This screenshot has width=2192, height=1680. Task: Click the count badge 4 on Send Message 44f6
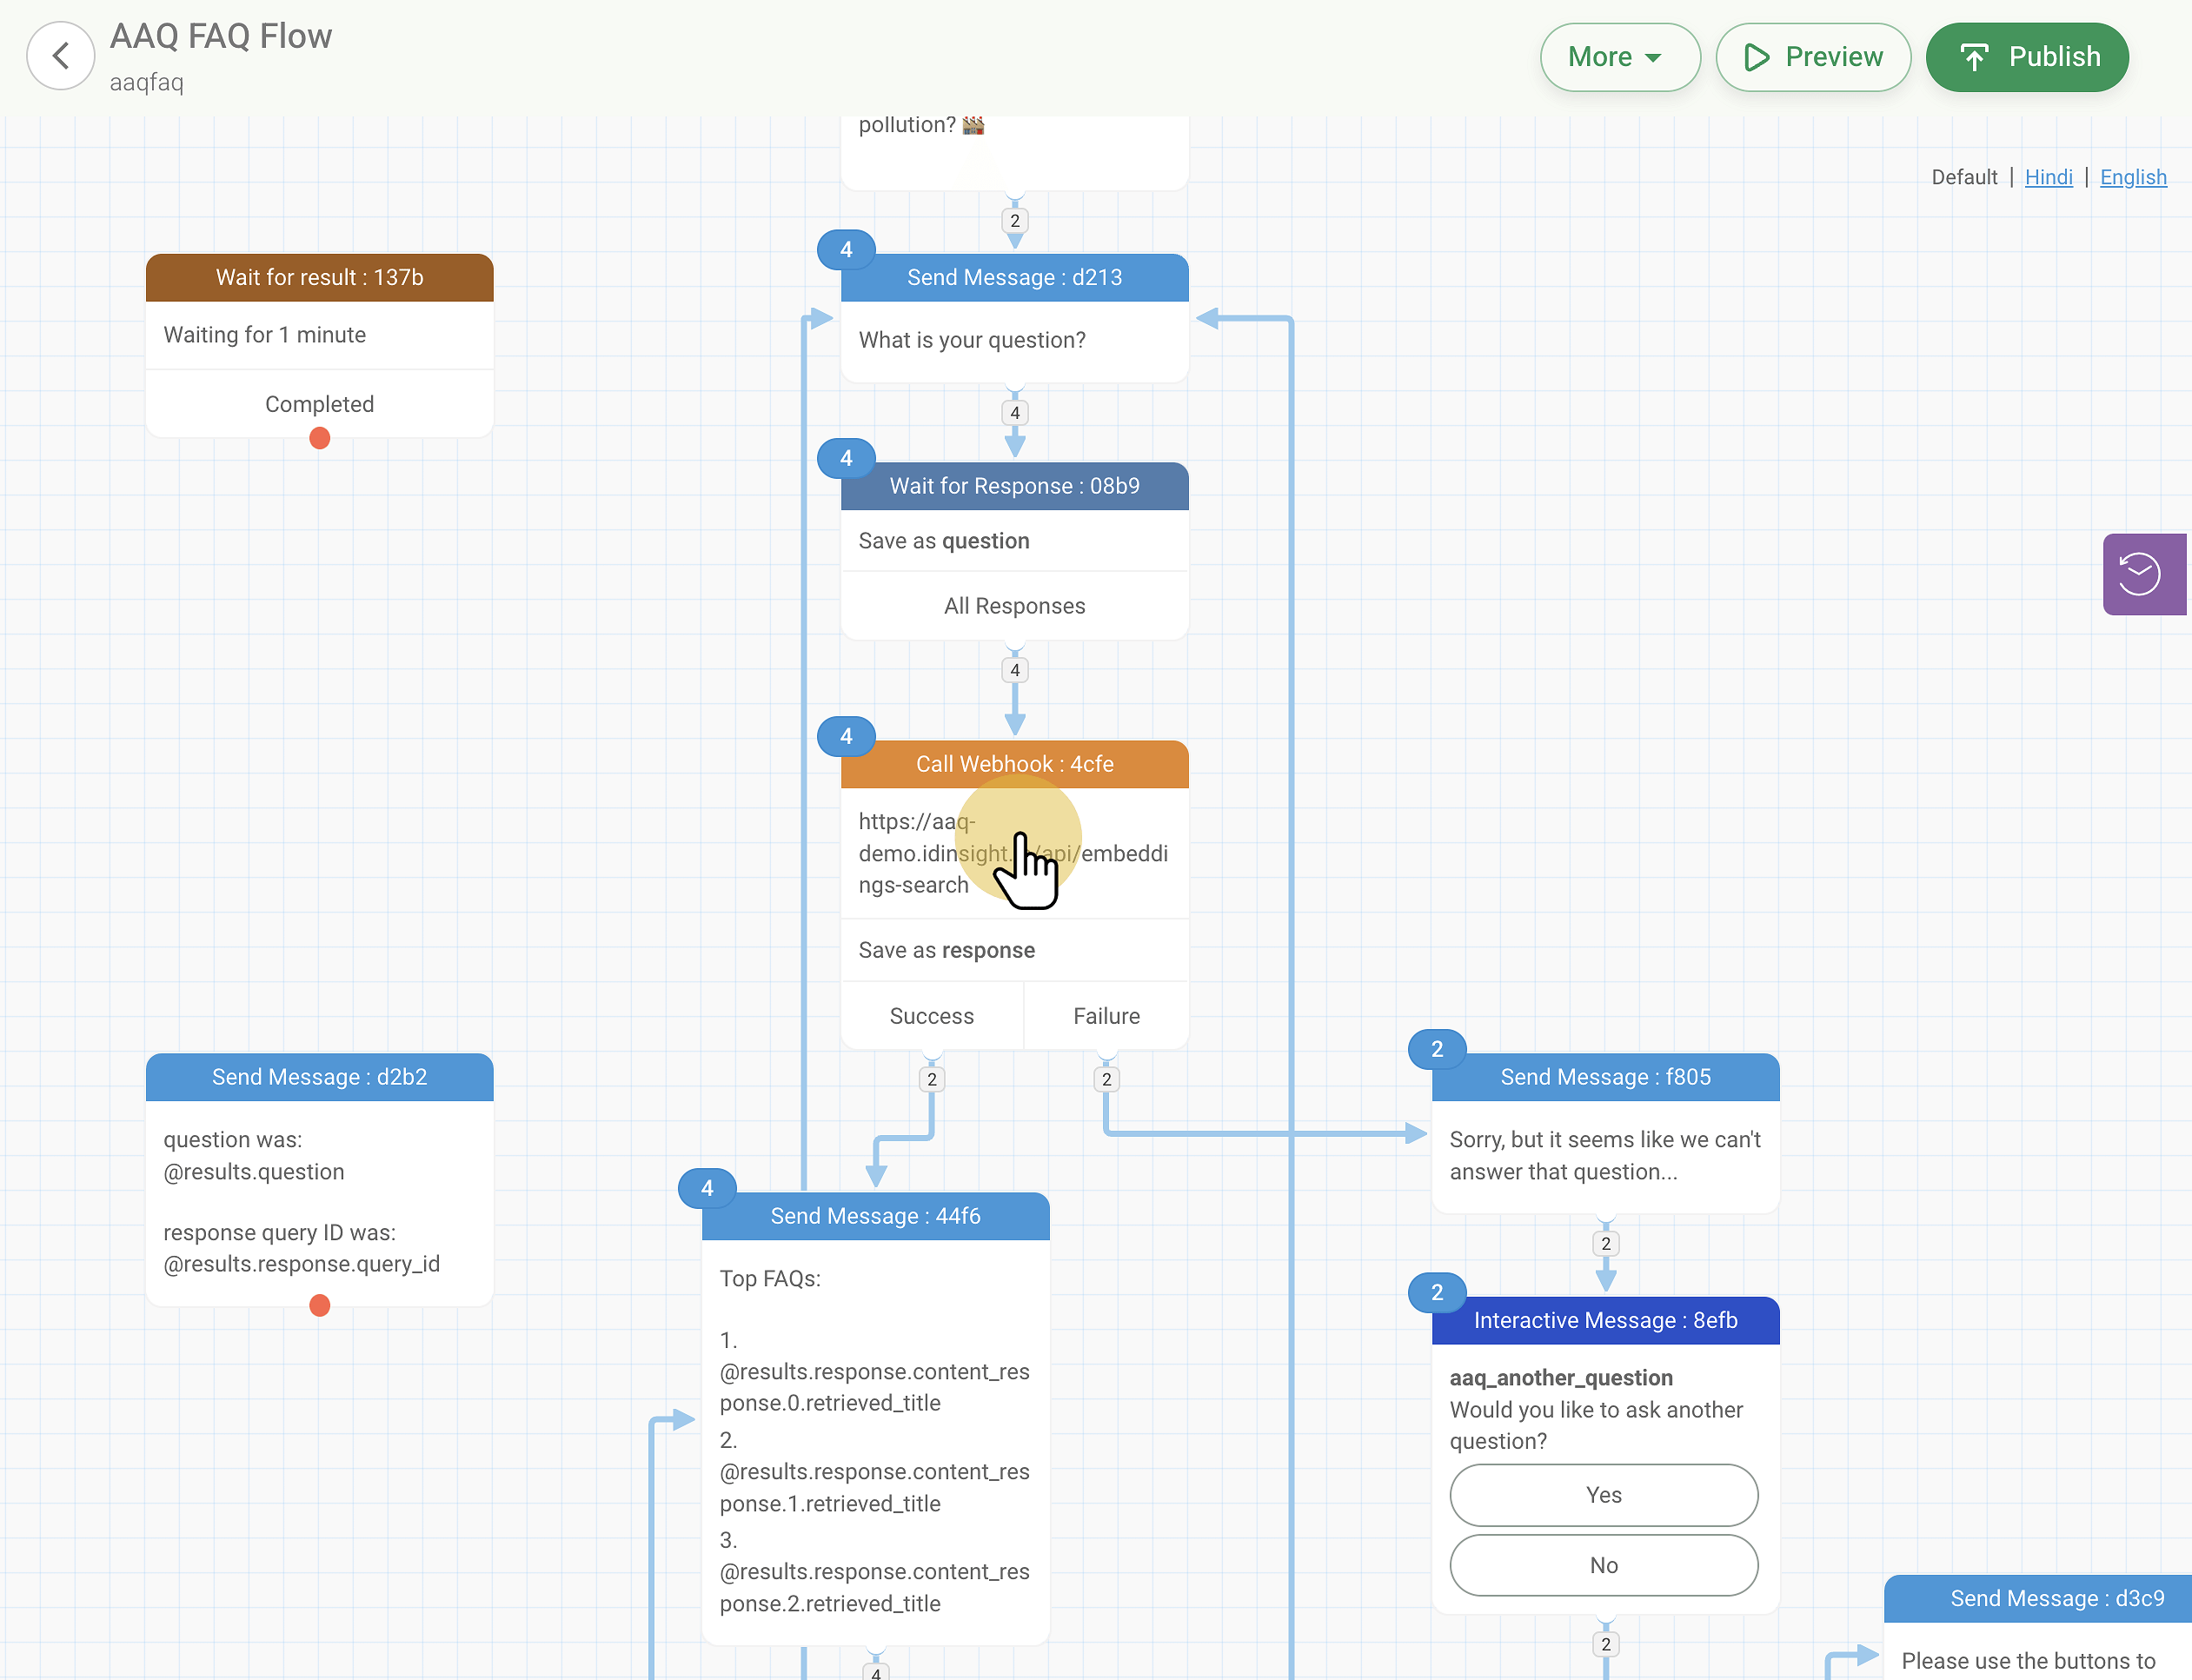[x=707, y=1188]
